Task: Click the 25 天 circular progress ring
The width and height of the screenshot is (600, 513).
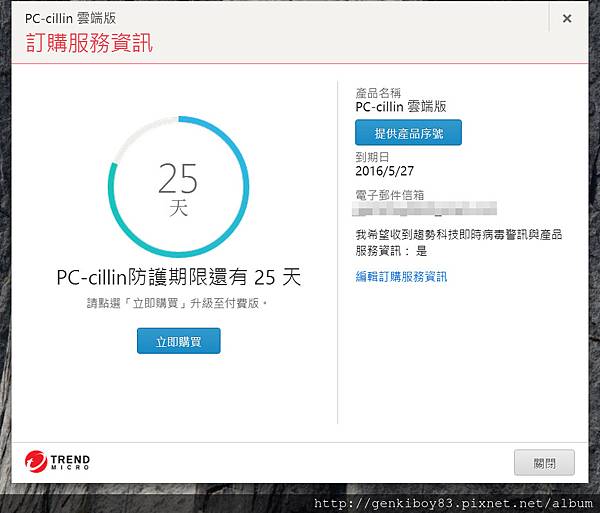Action: 178,186
